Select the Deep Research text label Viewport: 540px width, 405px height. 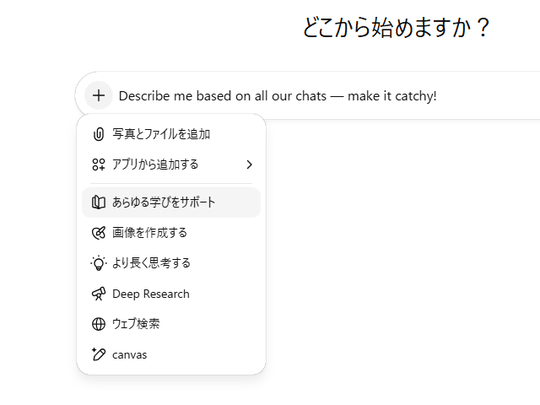[x=151, y=294]
